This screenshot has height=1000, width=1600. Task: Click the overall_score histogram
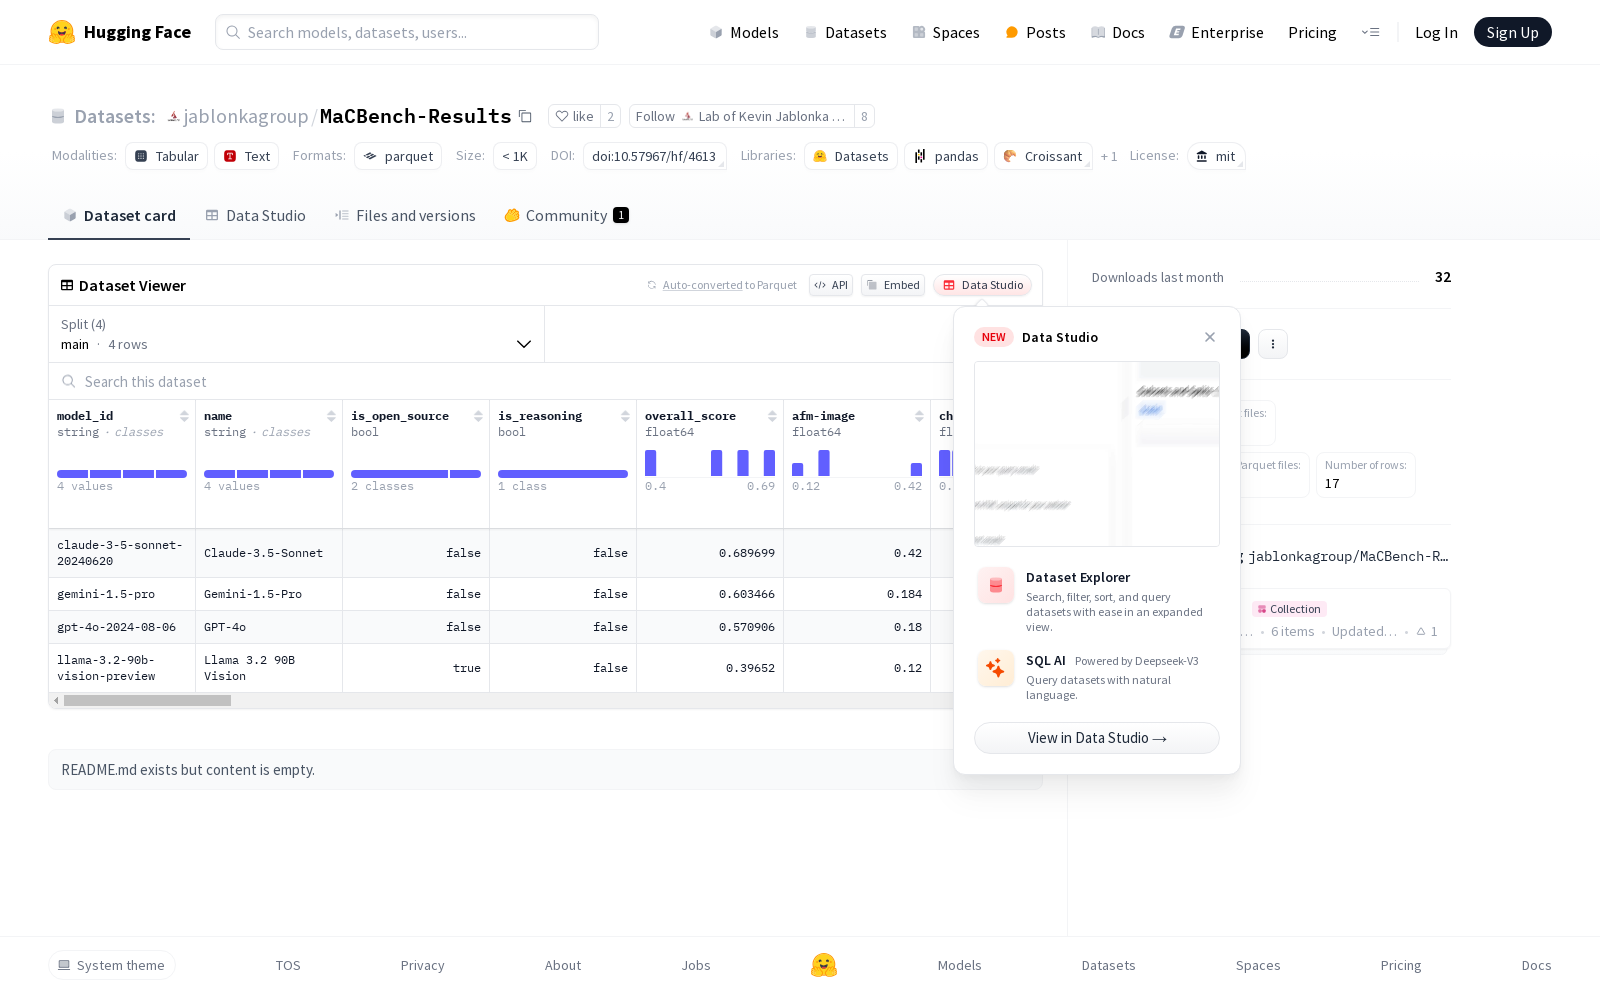coord(710,463)
